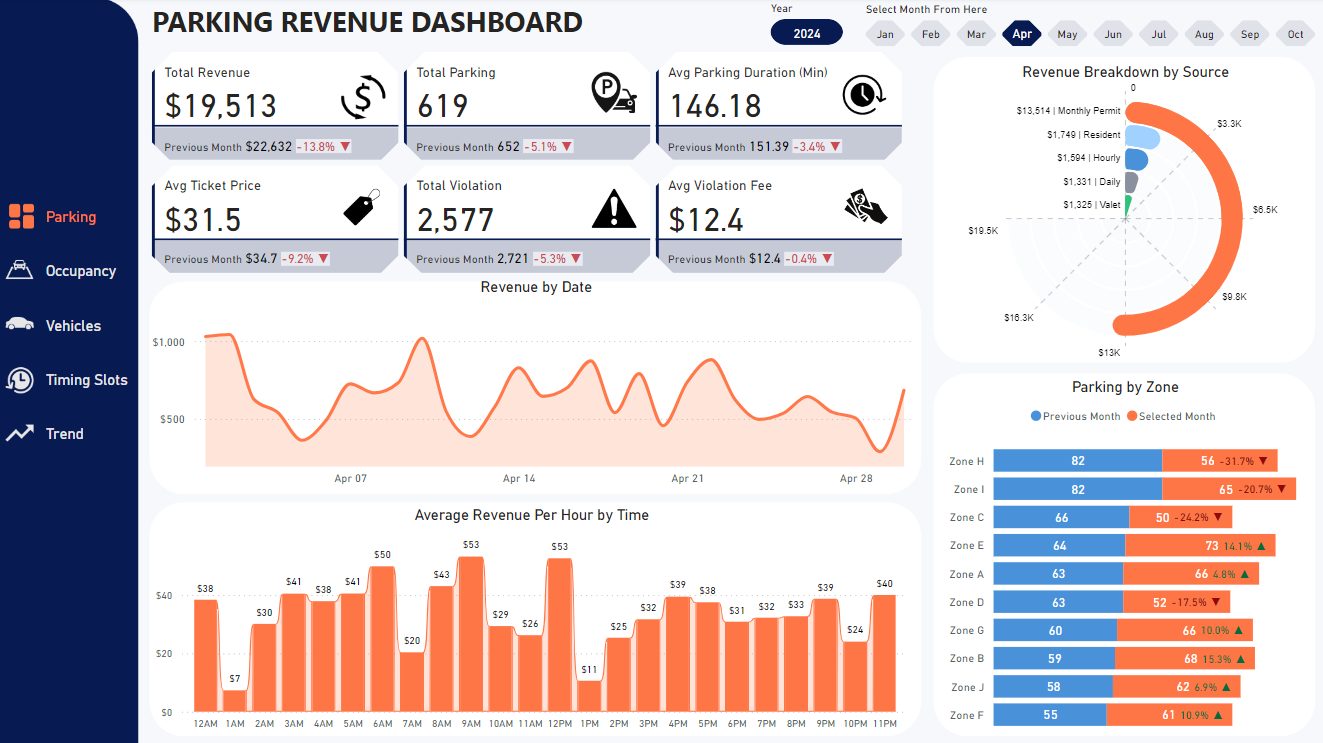
Task: Click the $31.5 ticket price value
Action: [204, 219]
